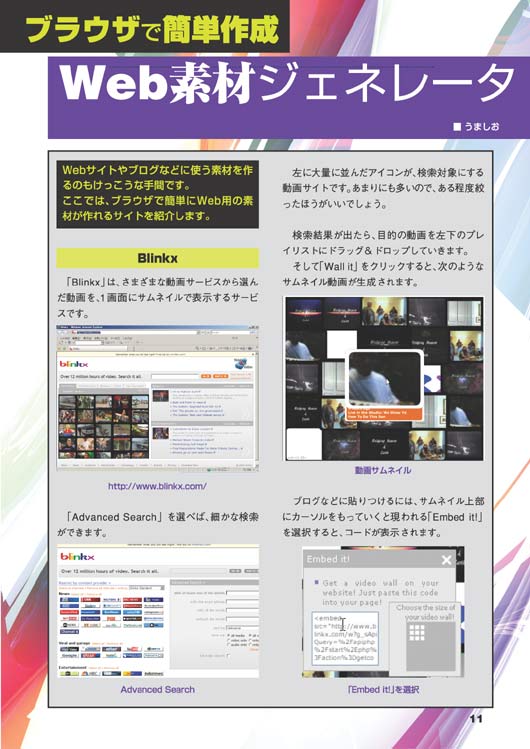Click the blinkx logo in Advanced Search screenshot
The image size is (530, 749).
77,556
